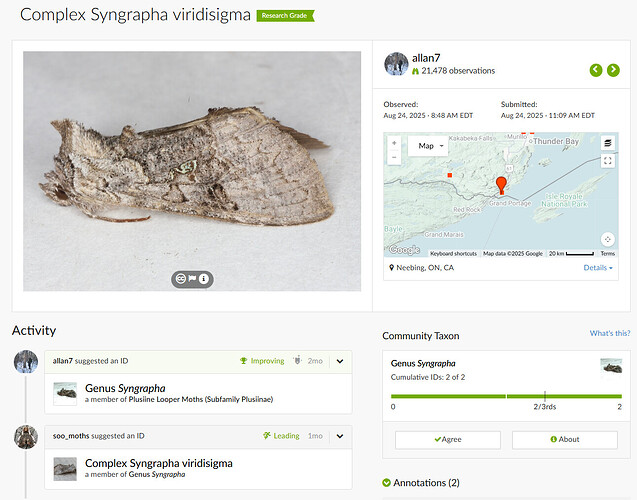Open the main moth photo
Image resolution: width=637 pixels, height=500 pixels.
192,171
